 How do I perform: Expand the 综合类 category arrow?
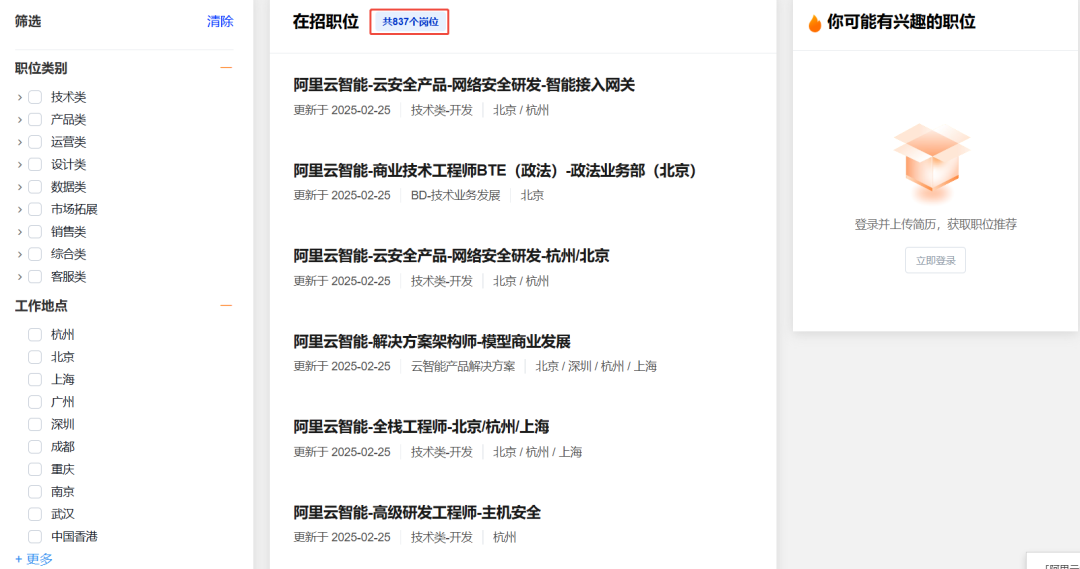click(19, 254)
